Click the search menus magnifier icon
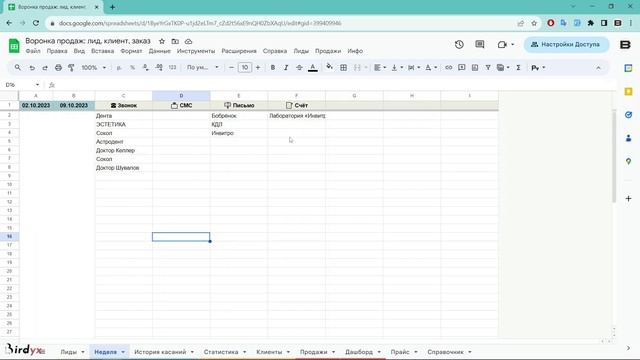640x360 pixels. [x=18, y=67]
